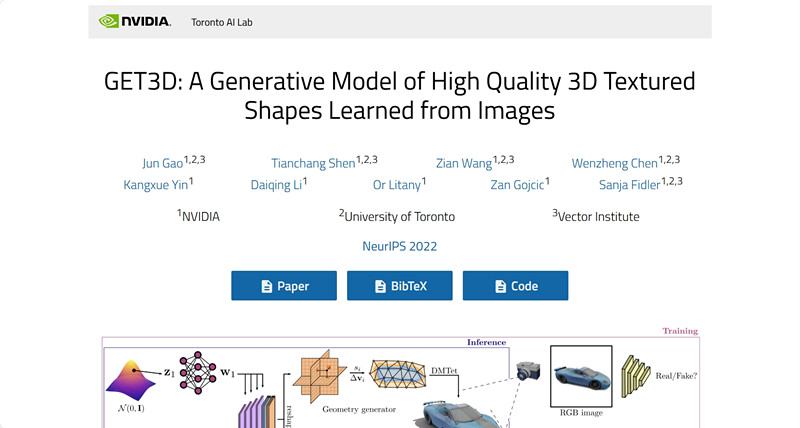Click the GET3D page title heading
This screenshot has height=428, width=800.
point(399,95)
